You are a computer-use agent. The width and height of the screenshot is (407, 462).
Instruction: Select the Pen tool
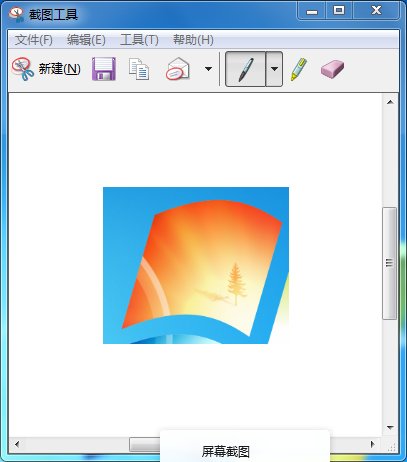pyautogui.click(x=246, y=69)
